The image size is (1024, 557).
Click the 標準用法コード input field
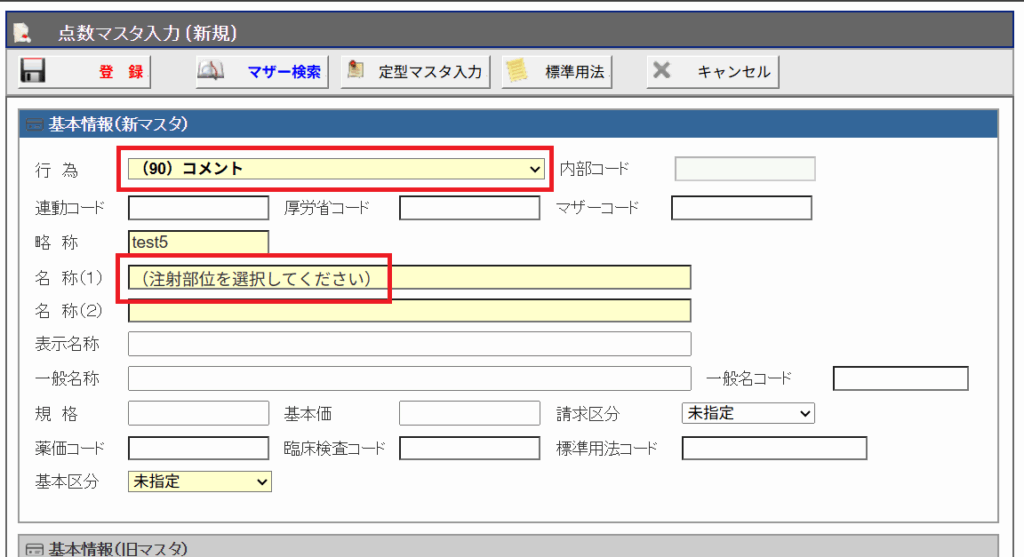[773, 447]
